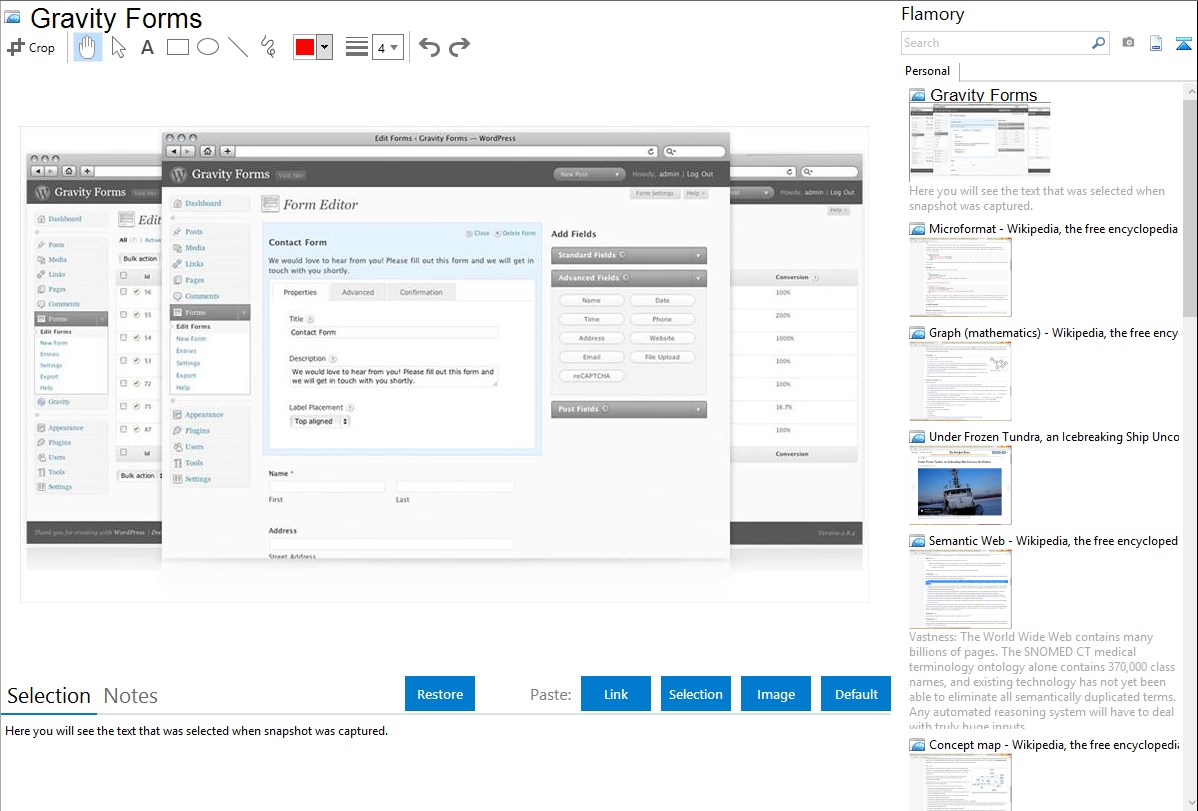Viewport: 1198px width, 811px height.
Task: Click the icon beside the Microformat snapshot title
Action: point(917,229)
